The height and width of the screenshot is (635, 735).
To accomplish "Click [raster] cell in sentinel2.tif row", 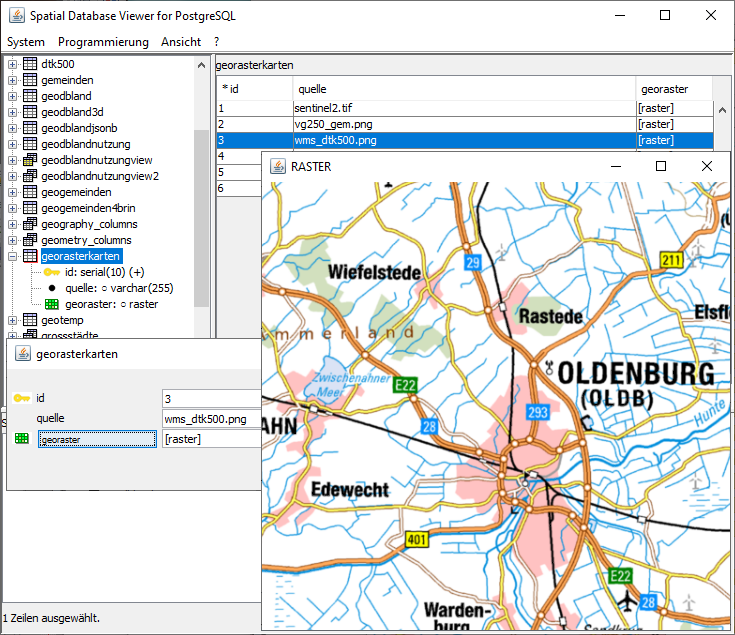I will click(x=675, y=108).
